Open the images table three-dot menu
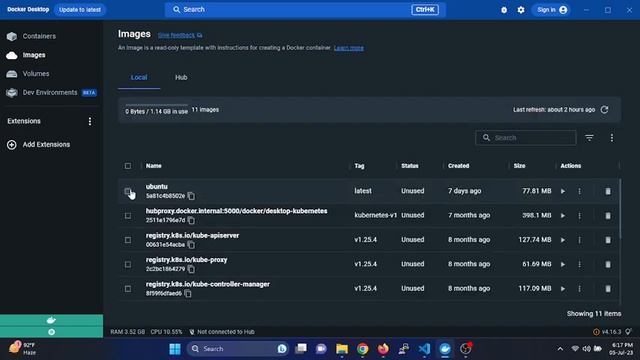 (x=611, y=138)
